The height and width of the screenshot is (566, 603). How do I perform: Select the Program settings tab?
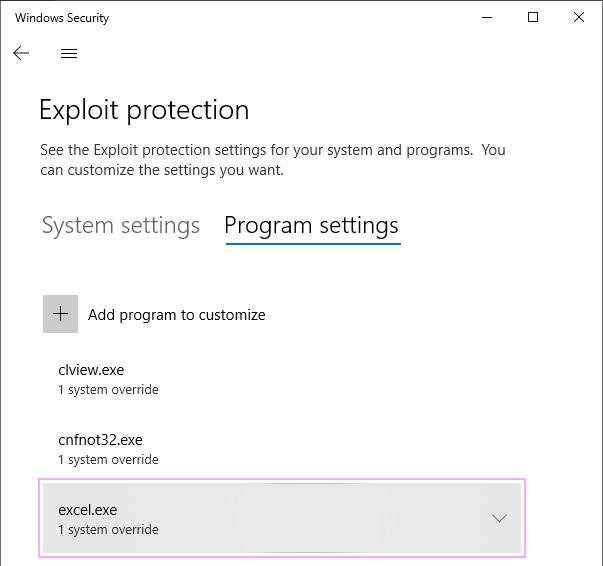(311, 225)
